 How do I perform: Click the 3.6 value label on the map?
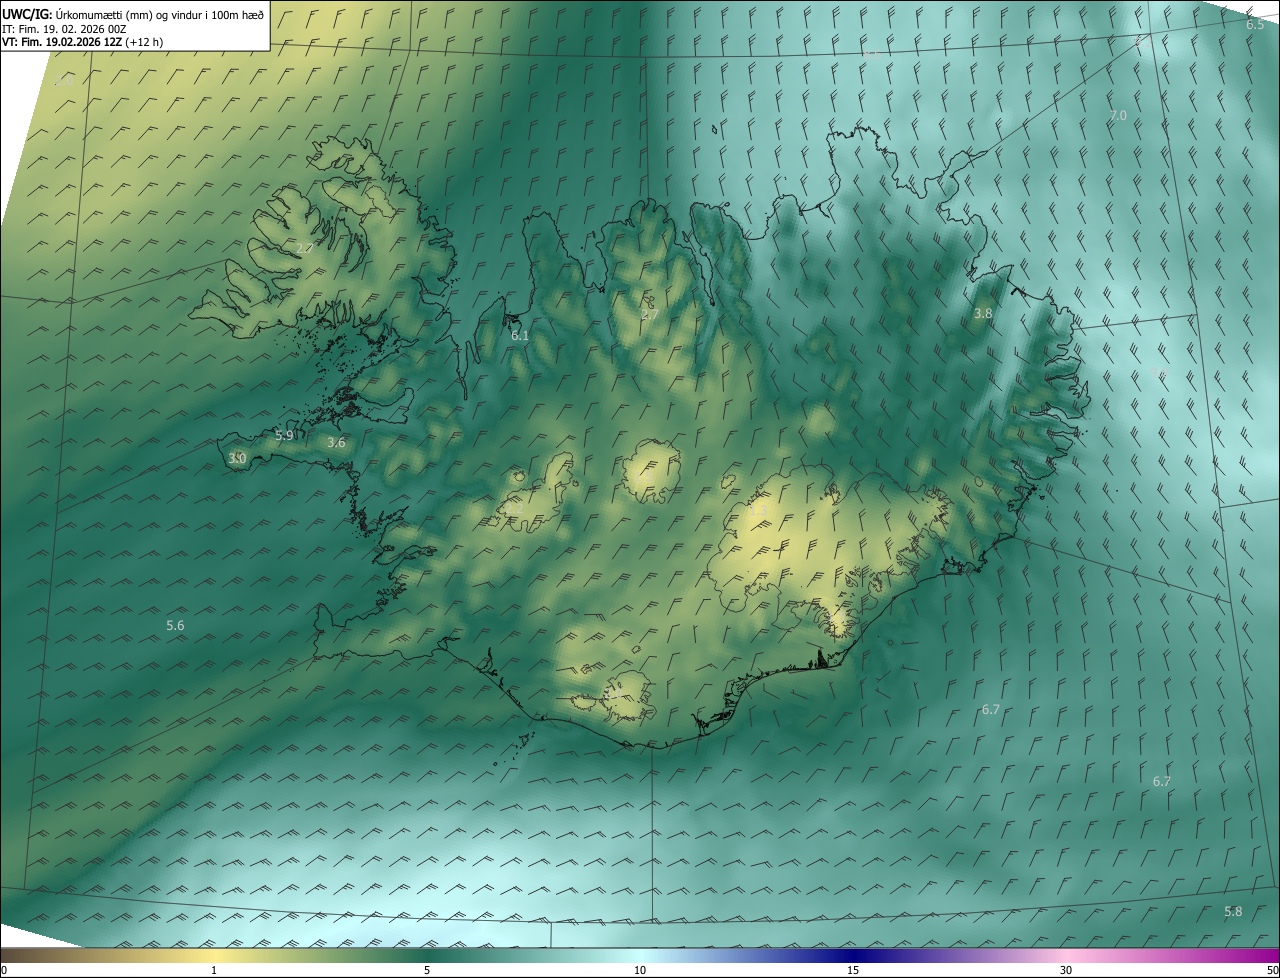(x=336, y=442)
